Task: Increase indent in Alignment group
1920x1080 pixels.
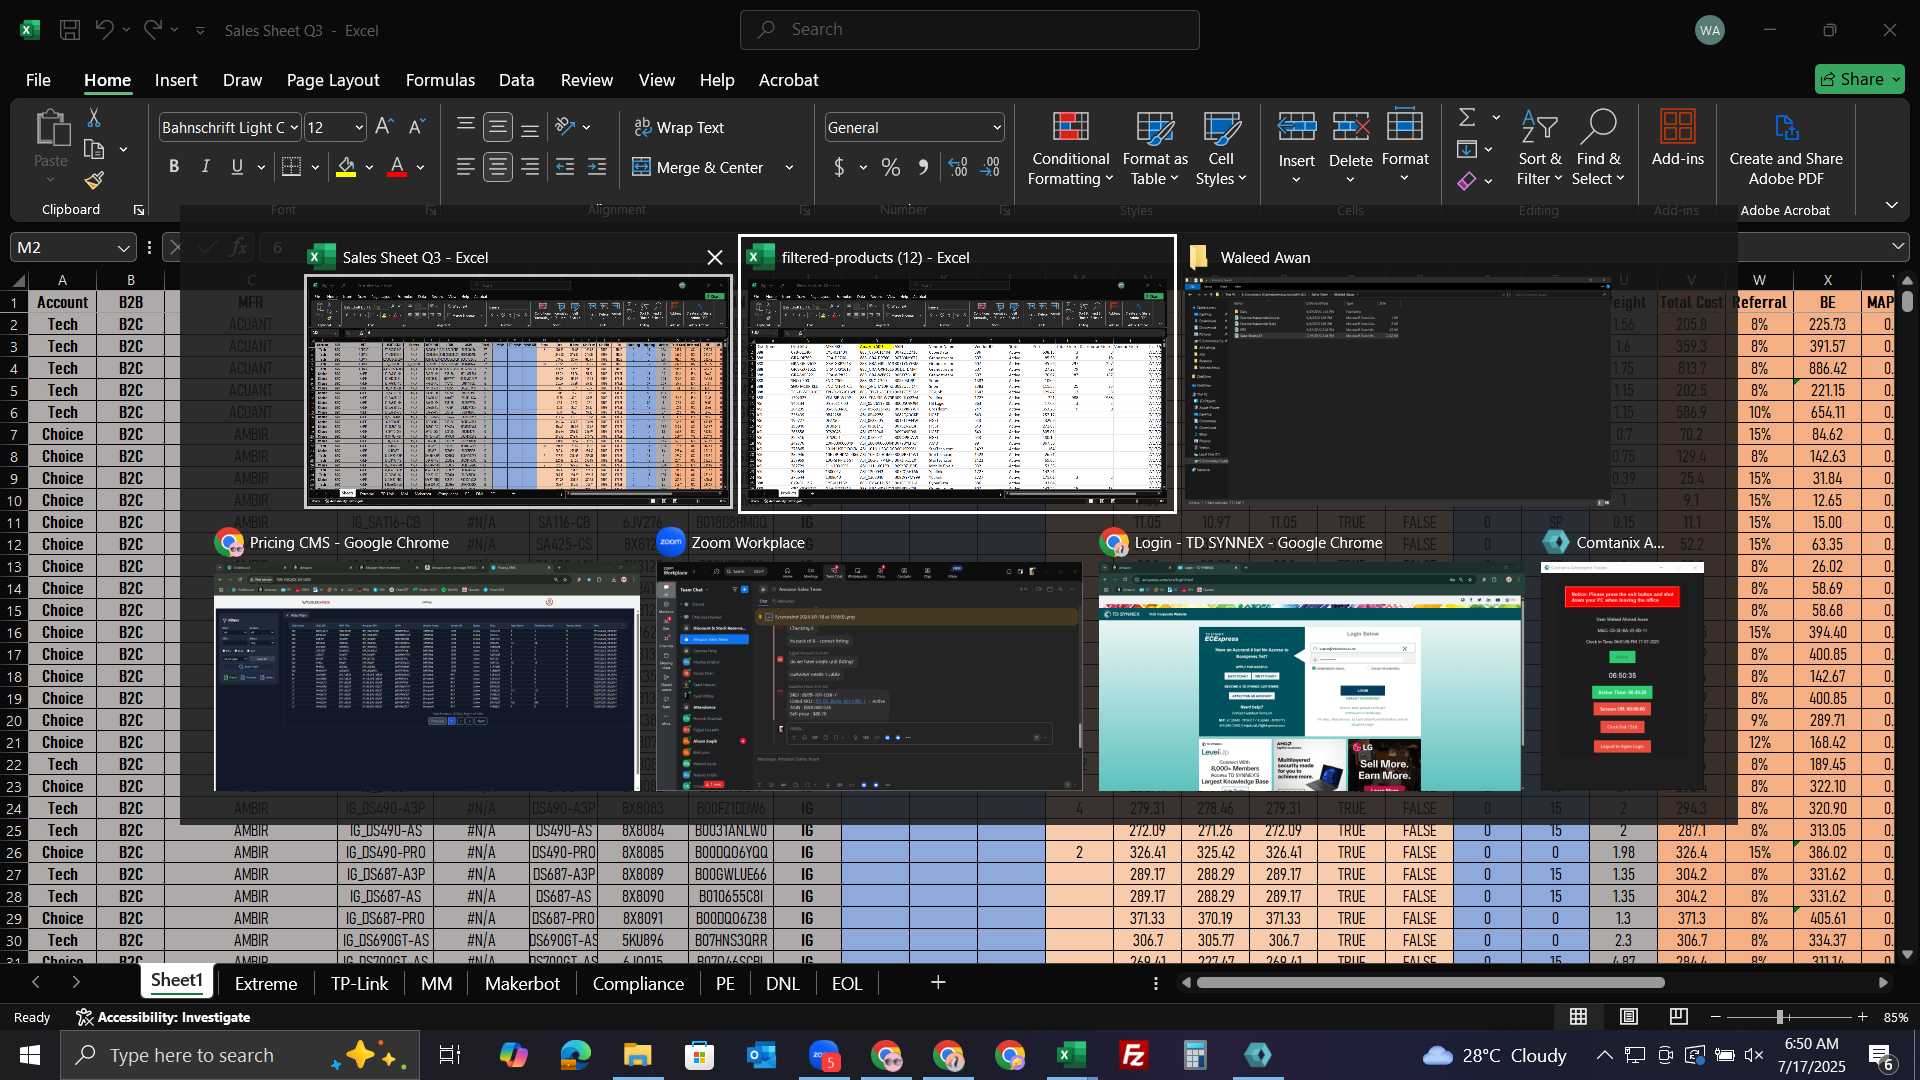Action: (x=597, y=168)
